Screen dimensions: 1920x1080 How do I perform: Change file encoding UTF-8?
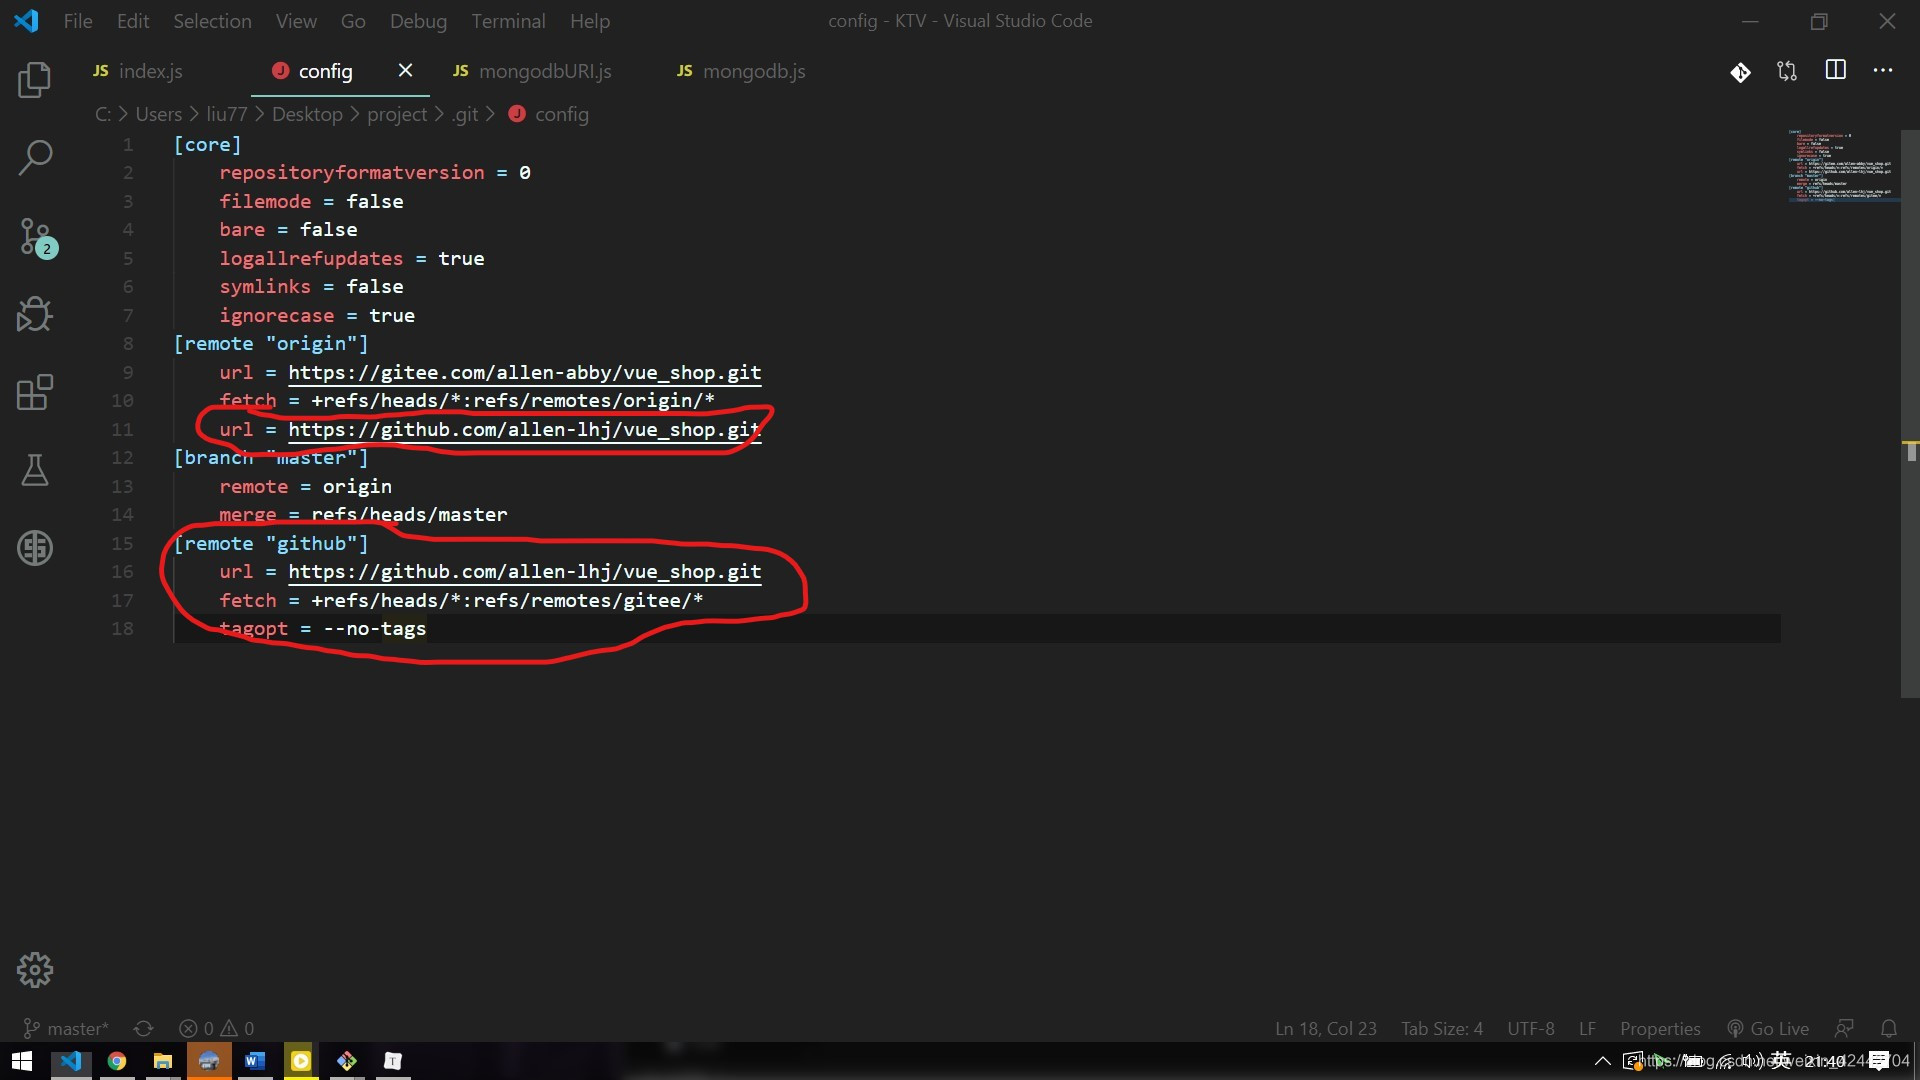click(1530, 1028)
